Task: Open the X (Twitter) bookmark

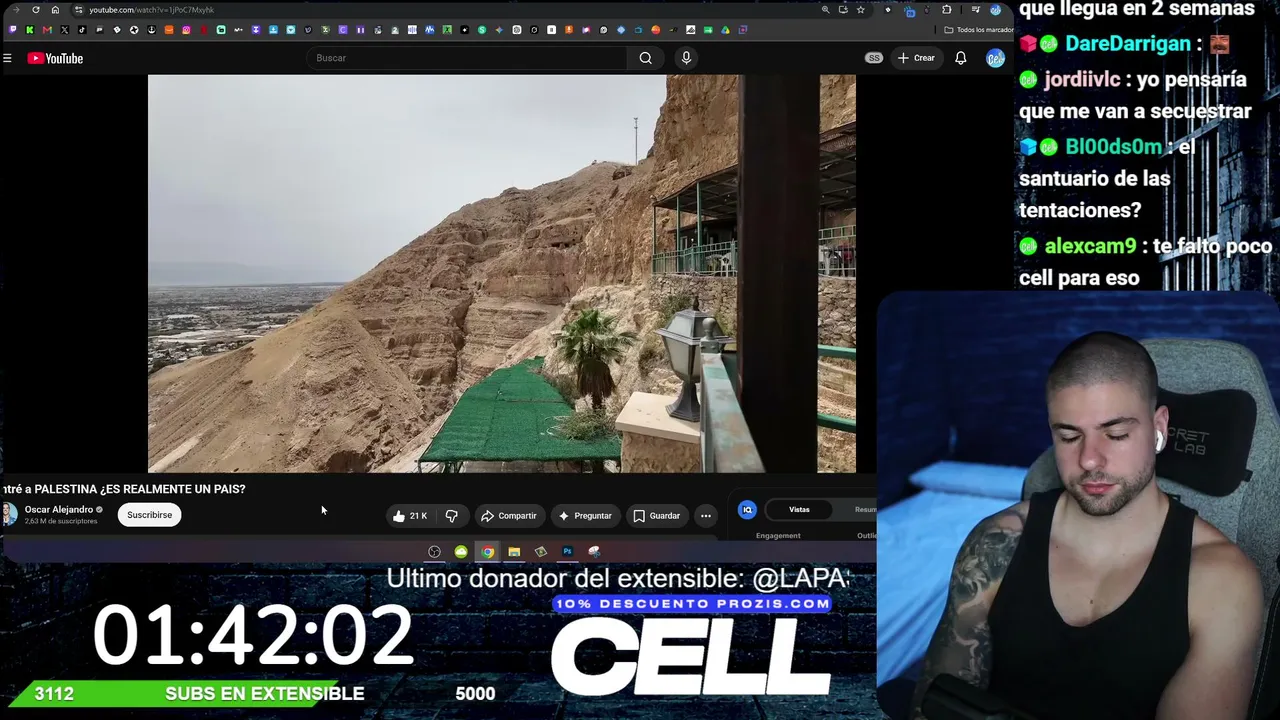Action: click(65, 30)
